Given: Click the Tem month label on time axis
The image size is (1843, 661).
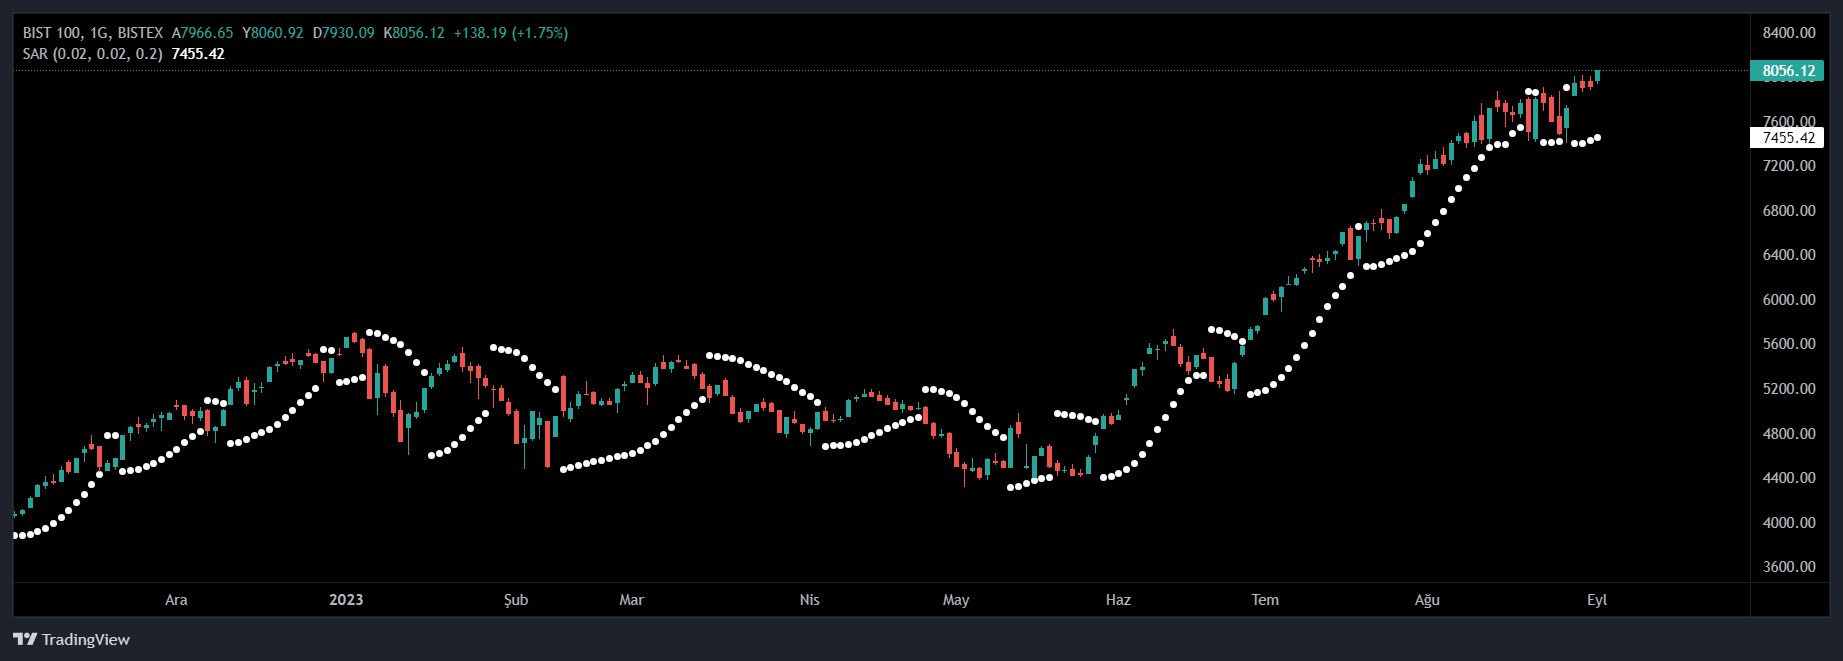Looking at the screenshot, I should click(1265, 600).
